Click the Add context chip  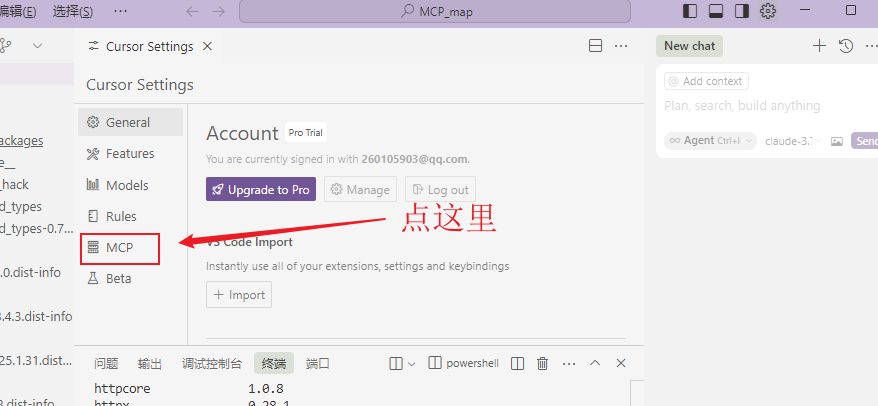click(706, 81)
